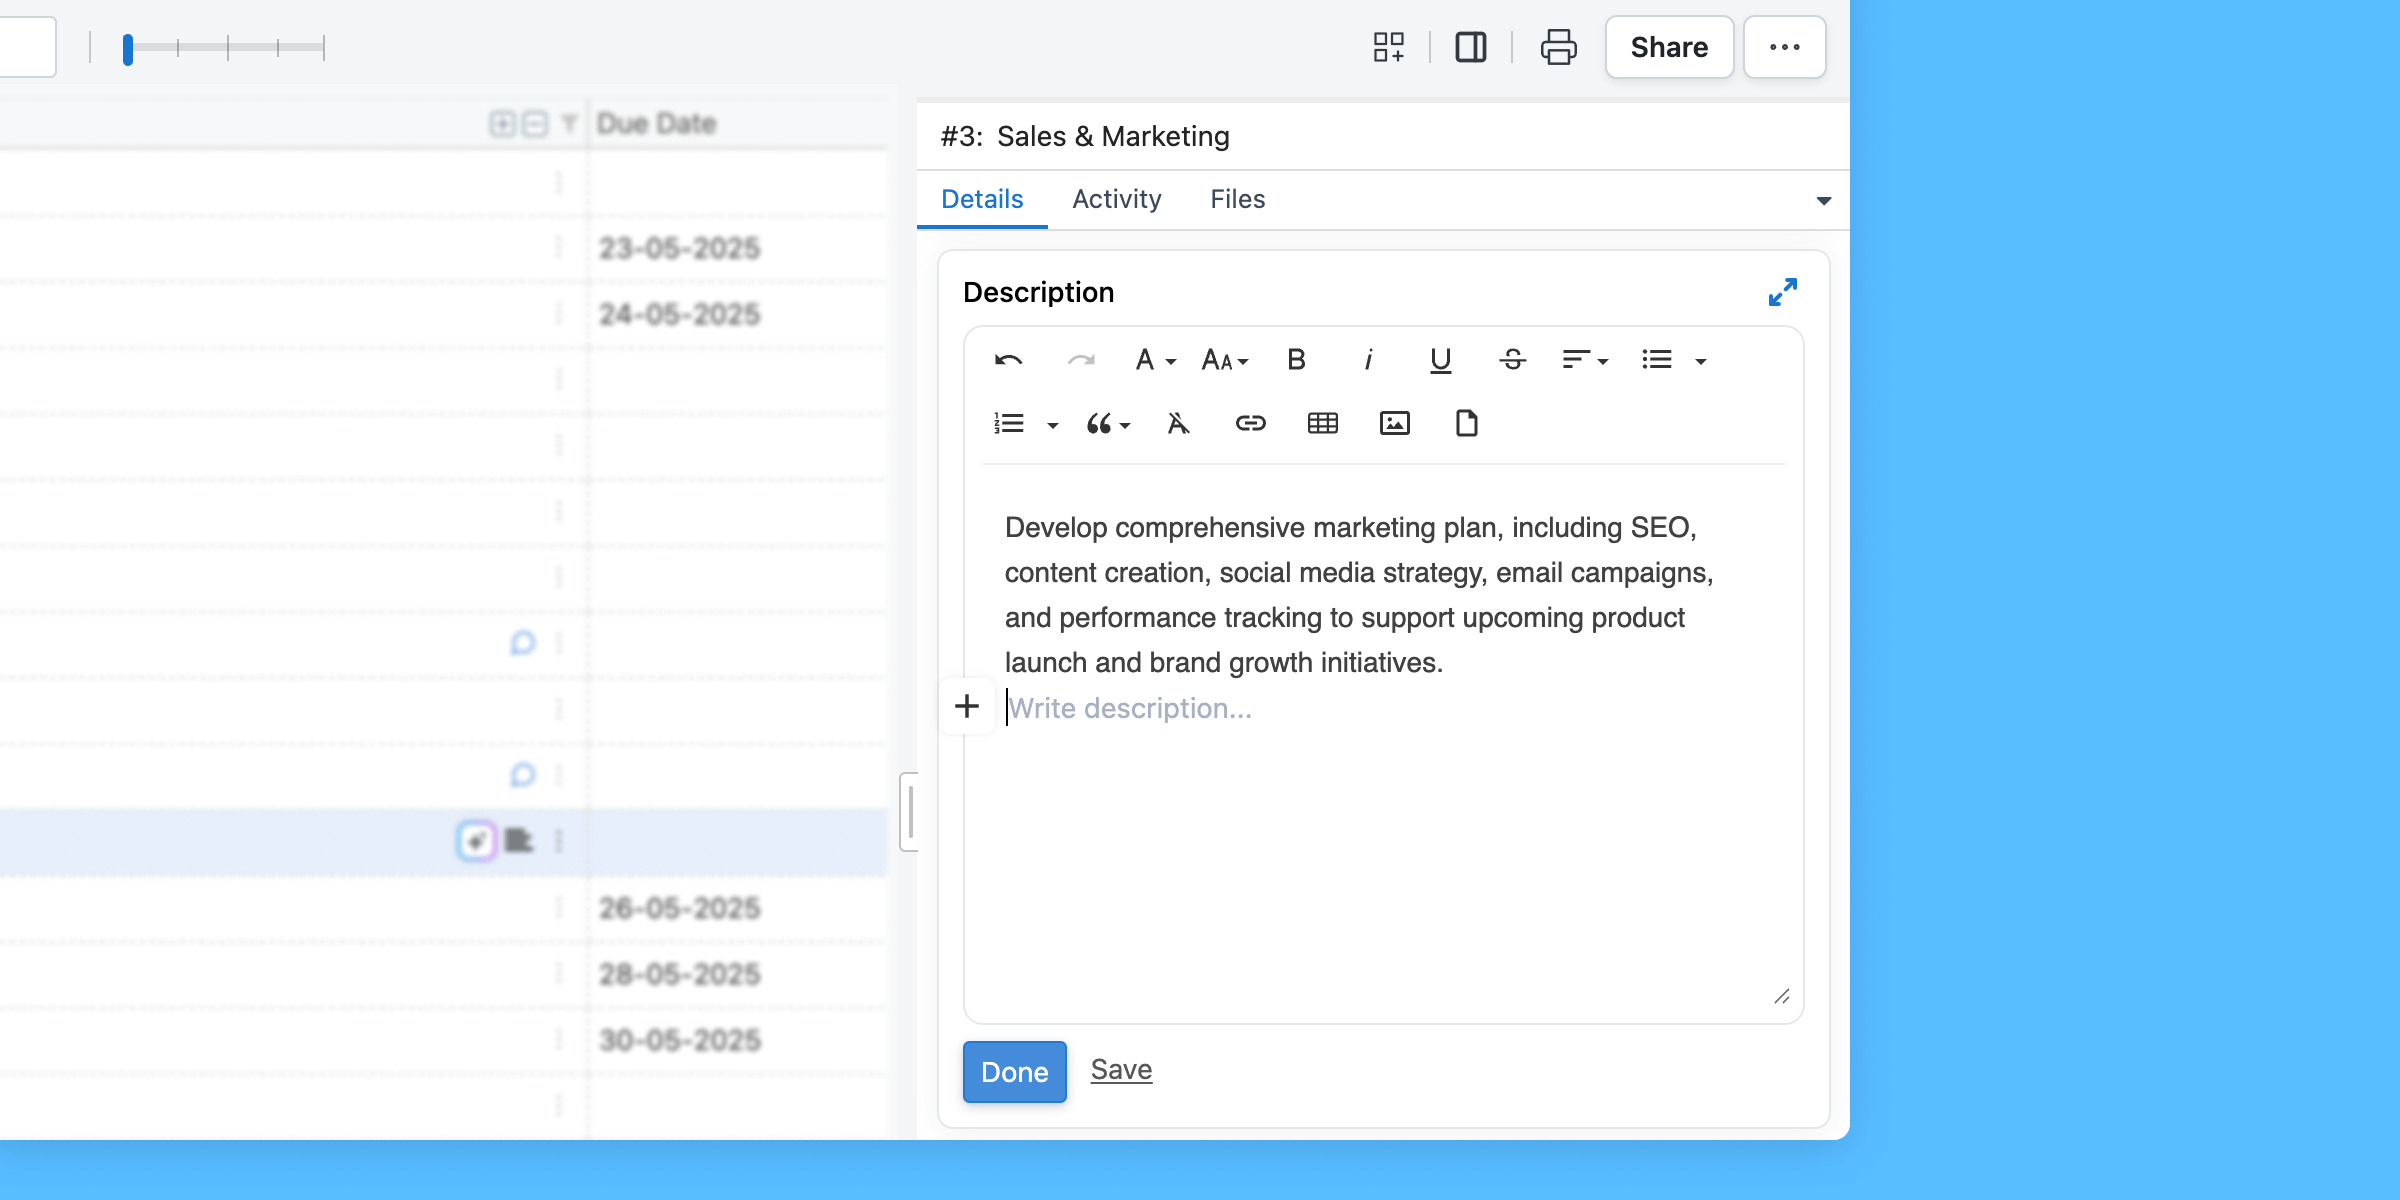
Task: Click the zoom level slider handle
Action: (128, 48)
